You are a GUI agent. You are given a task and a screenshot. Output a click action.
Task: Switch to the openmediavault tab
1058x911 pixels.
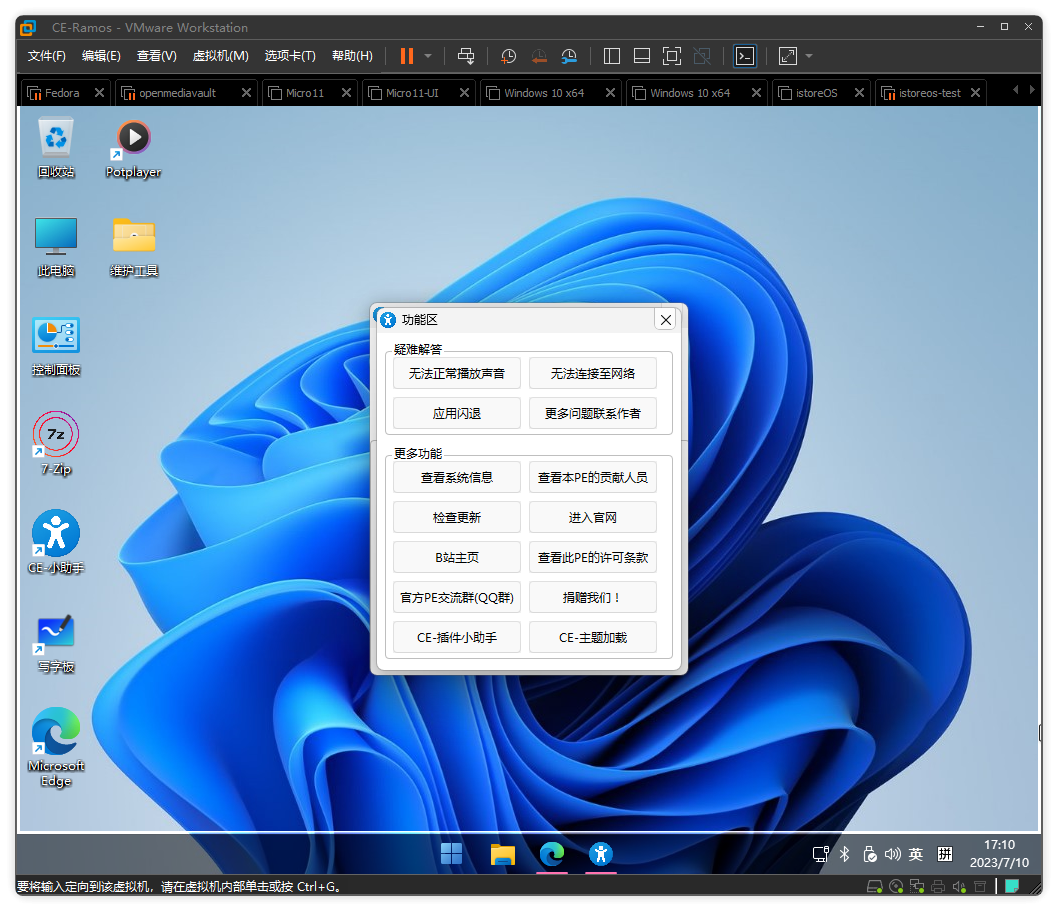coord(177,93)
